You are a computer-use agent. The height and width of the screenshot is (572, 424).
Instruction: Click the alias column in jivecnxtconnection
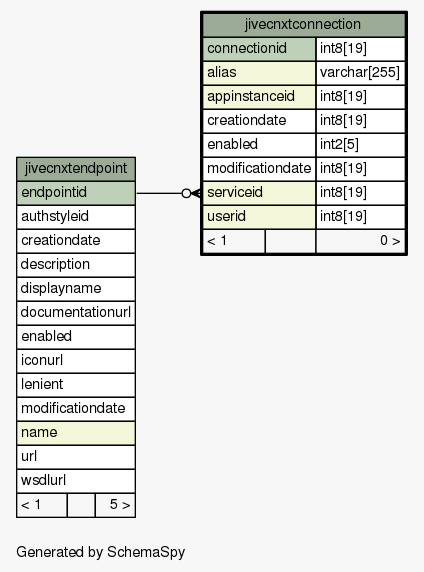point(259,73)
